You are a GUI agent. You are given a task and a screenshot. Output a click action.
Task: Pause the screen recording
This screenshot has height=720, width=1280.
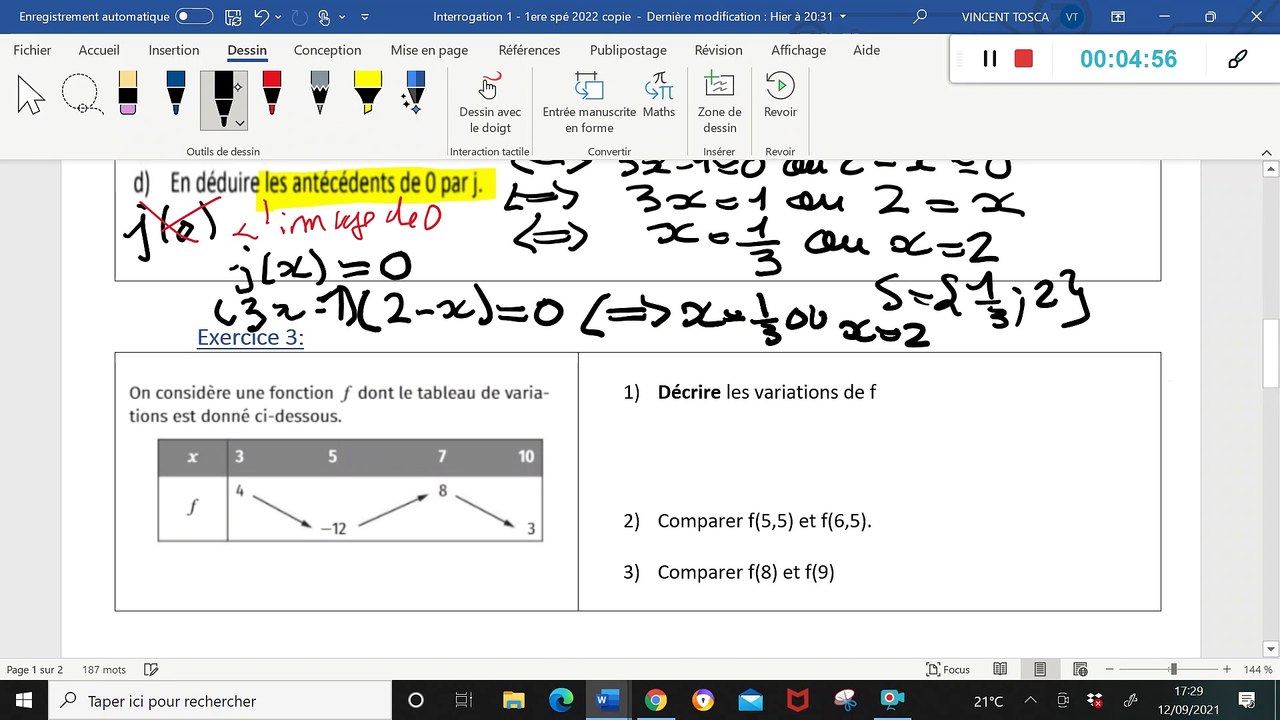point(990,59)
